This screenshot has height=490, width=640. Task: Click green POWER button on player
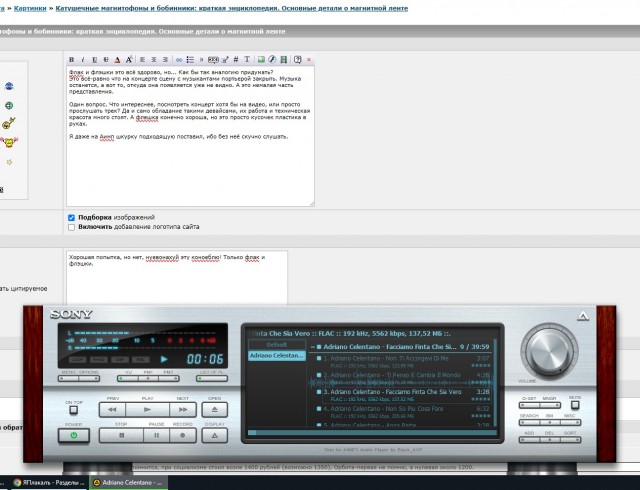click(74, 436)
